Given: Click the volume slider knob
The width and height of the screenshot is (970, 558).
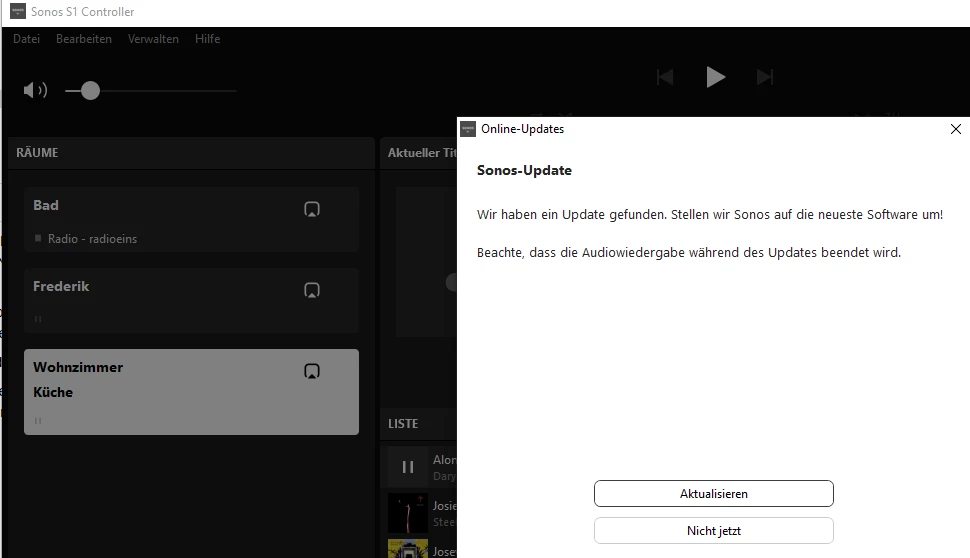Looking at the screenshot, I should pyautogui.click(x=90, y=91).
